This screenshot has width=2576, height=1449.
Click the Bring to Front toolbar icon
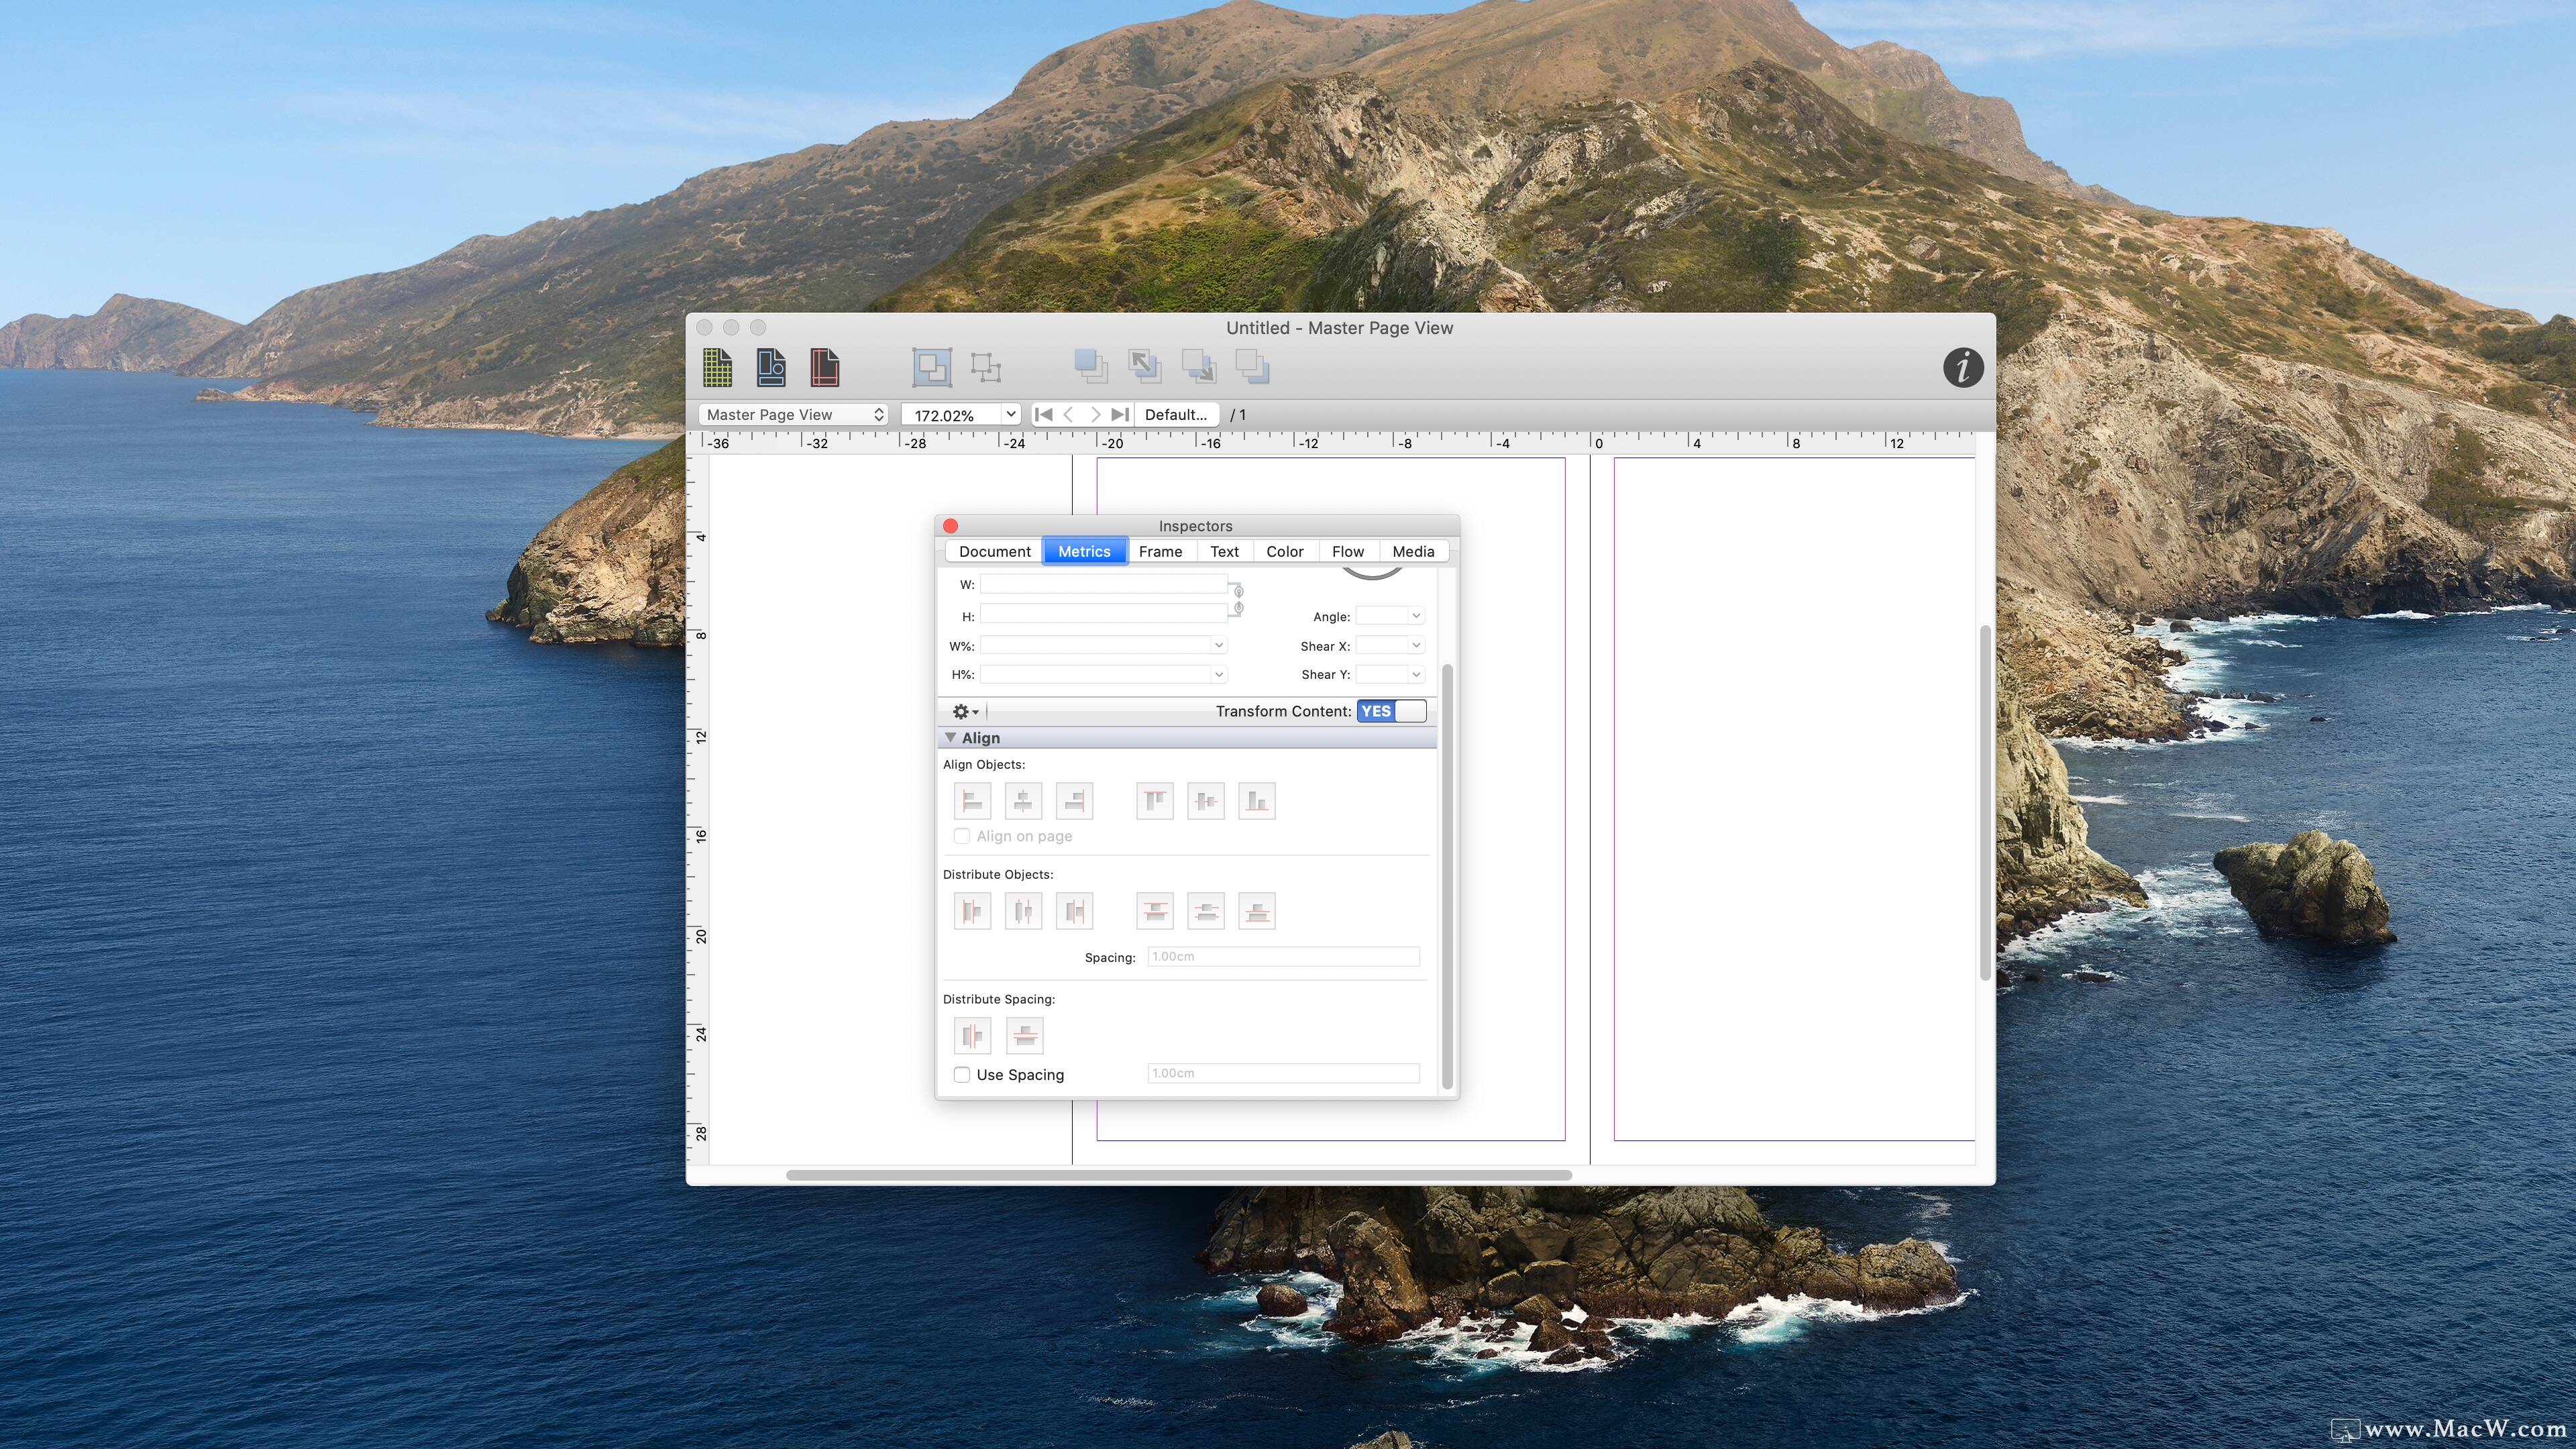coord(1090,366)
